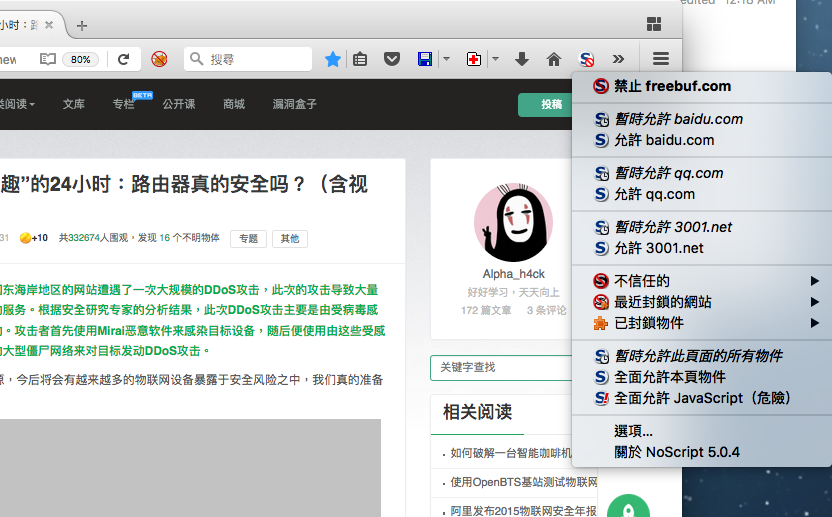832x517 pixels.
Task: Click the 相关阅读 section heading
Action: tap(478, 412)
